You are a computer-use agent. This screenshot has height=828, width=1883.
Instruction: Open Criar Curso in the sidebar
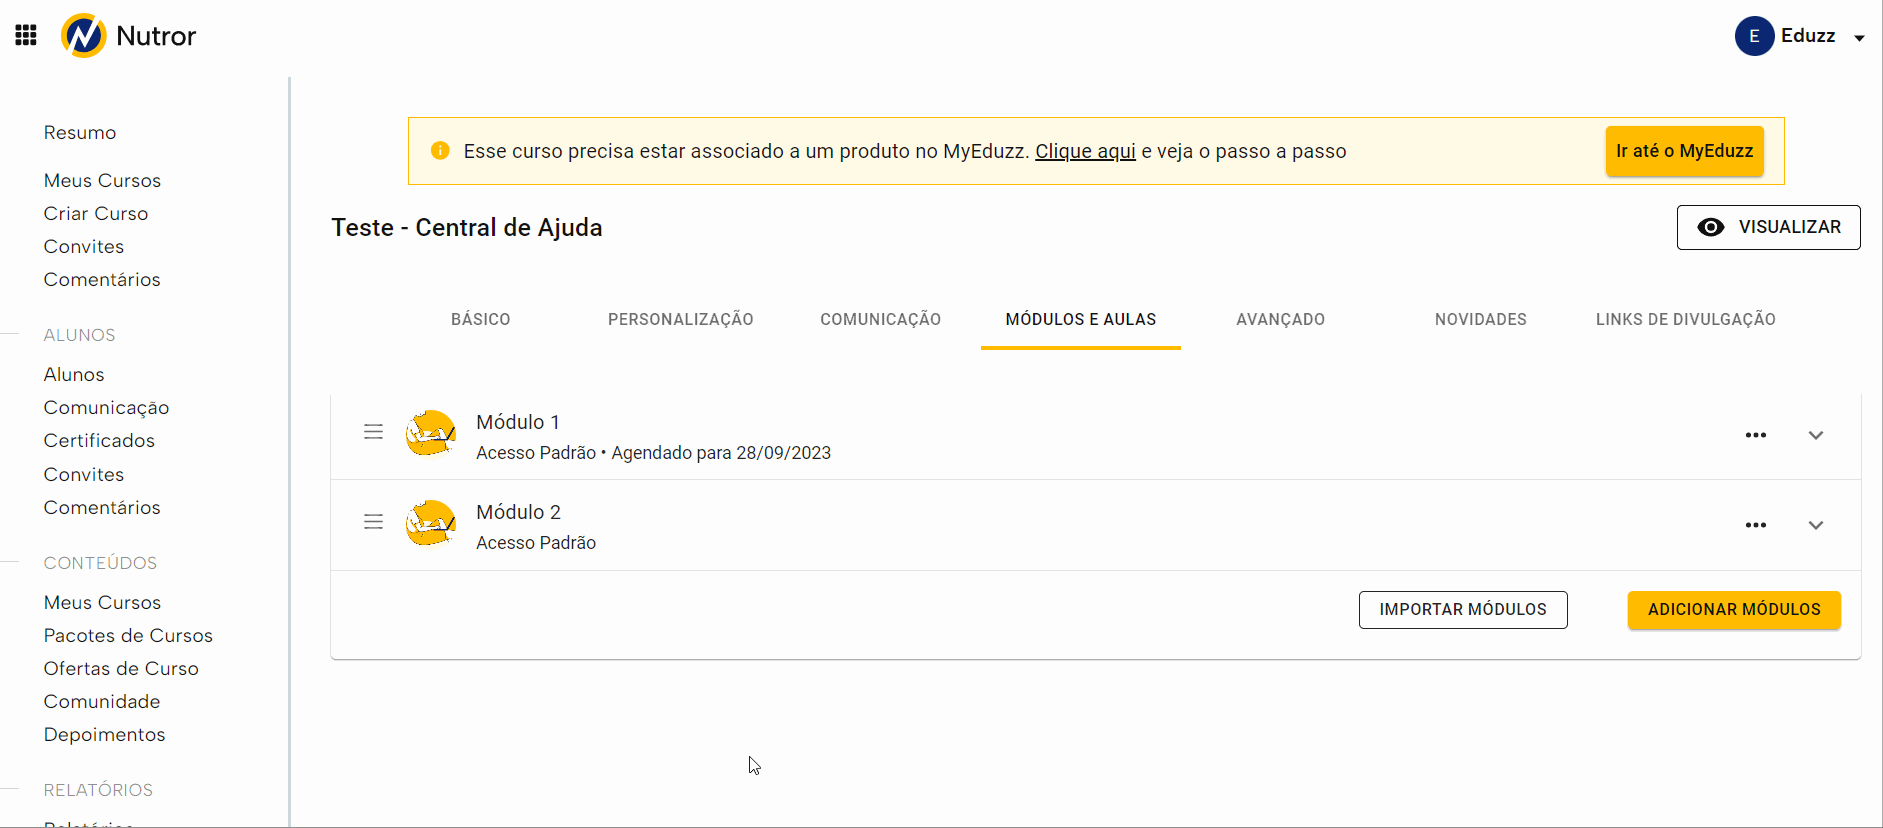[96, 214]
